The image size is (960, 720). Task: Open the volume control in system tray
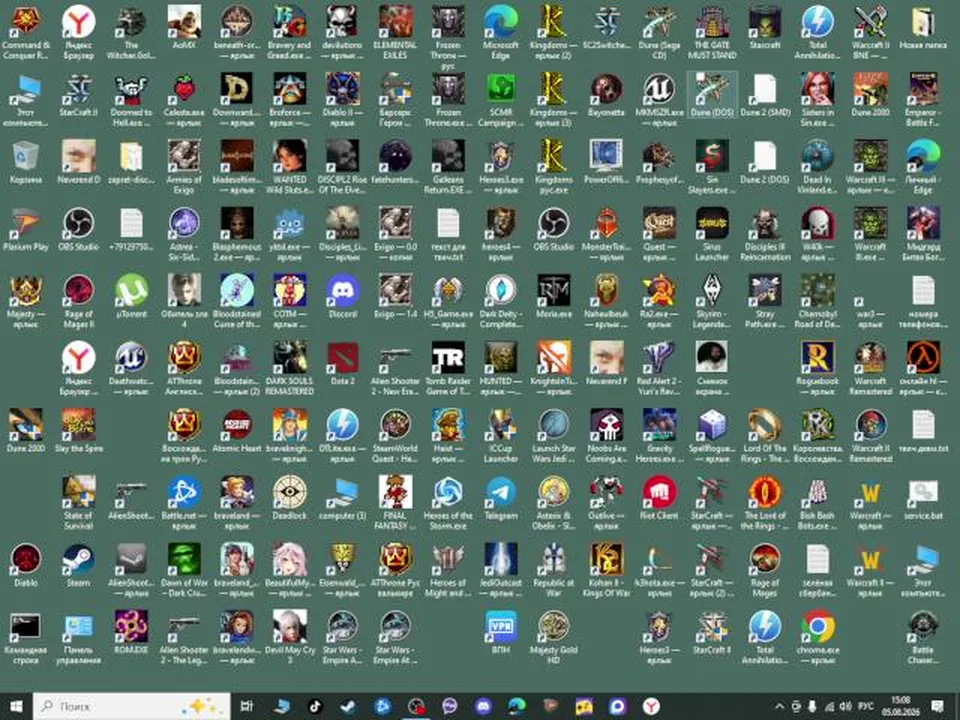pos(846,707)
